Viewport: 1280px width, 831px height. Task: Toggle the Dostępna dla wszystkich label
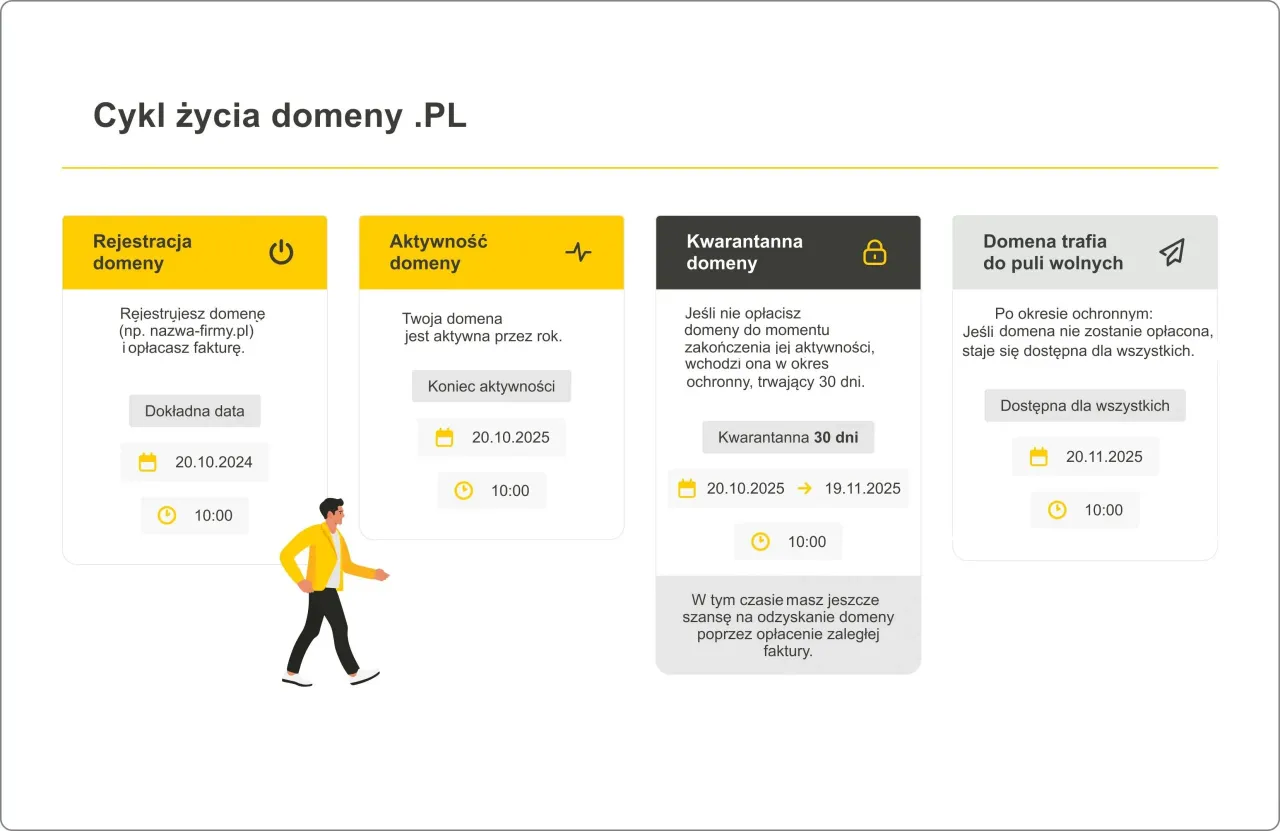click(x=1084, y=405)
